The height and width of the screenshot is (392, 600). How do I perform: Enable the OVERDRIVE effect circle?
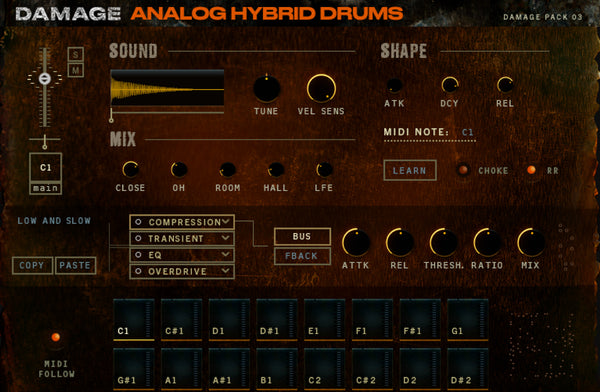138,271
